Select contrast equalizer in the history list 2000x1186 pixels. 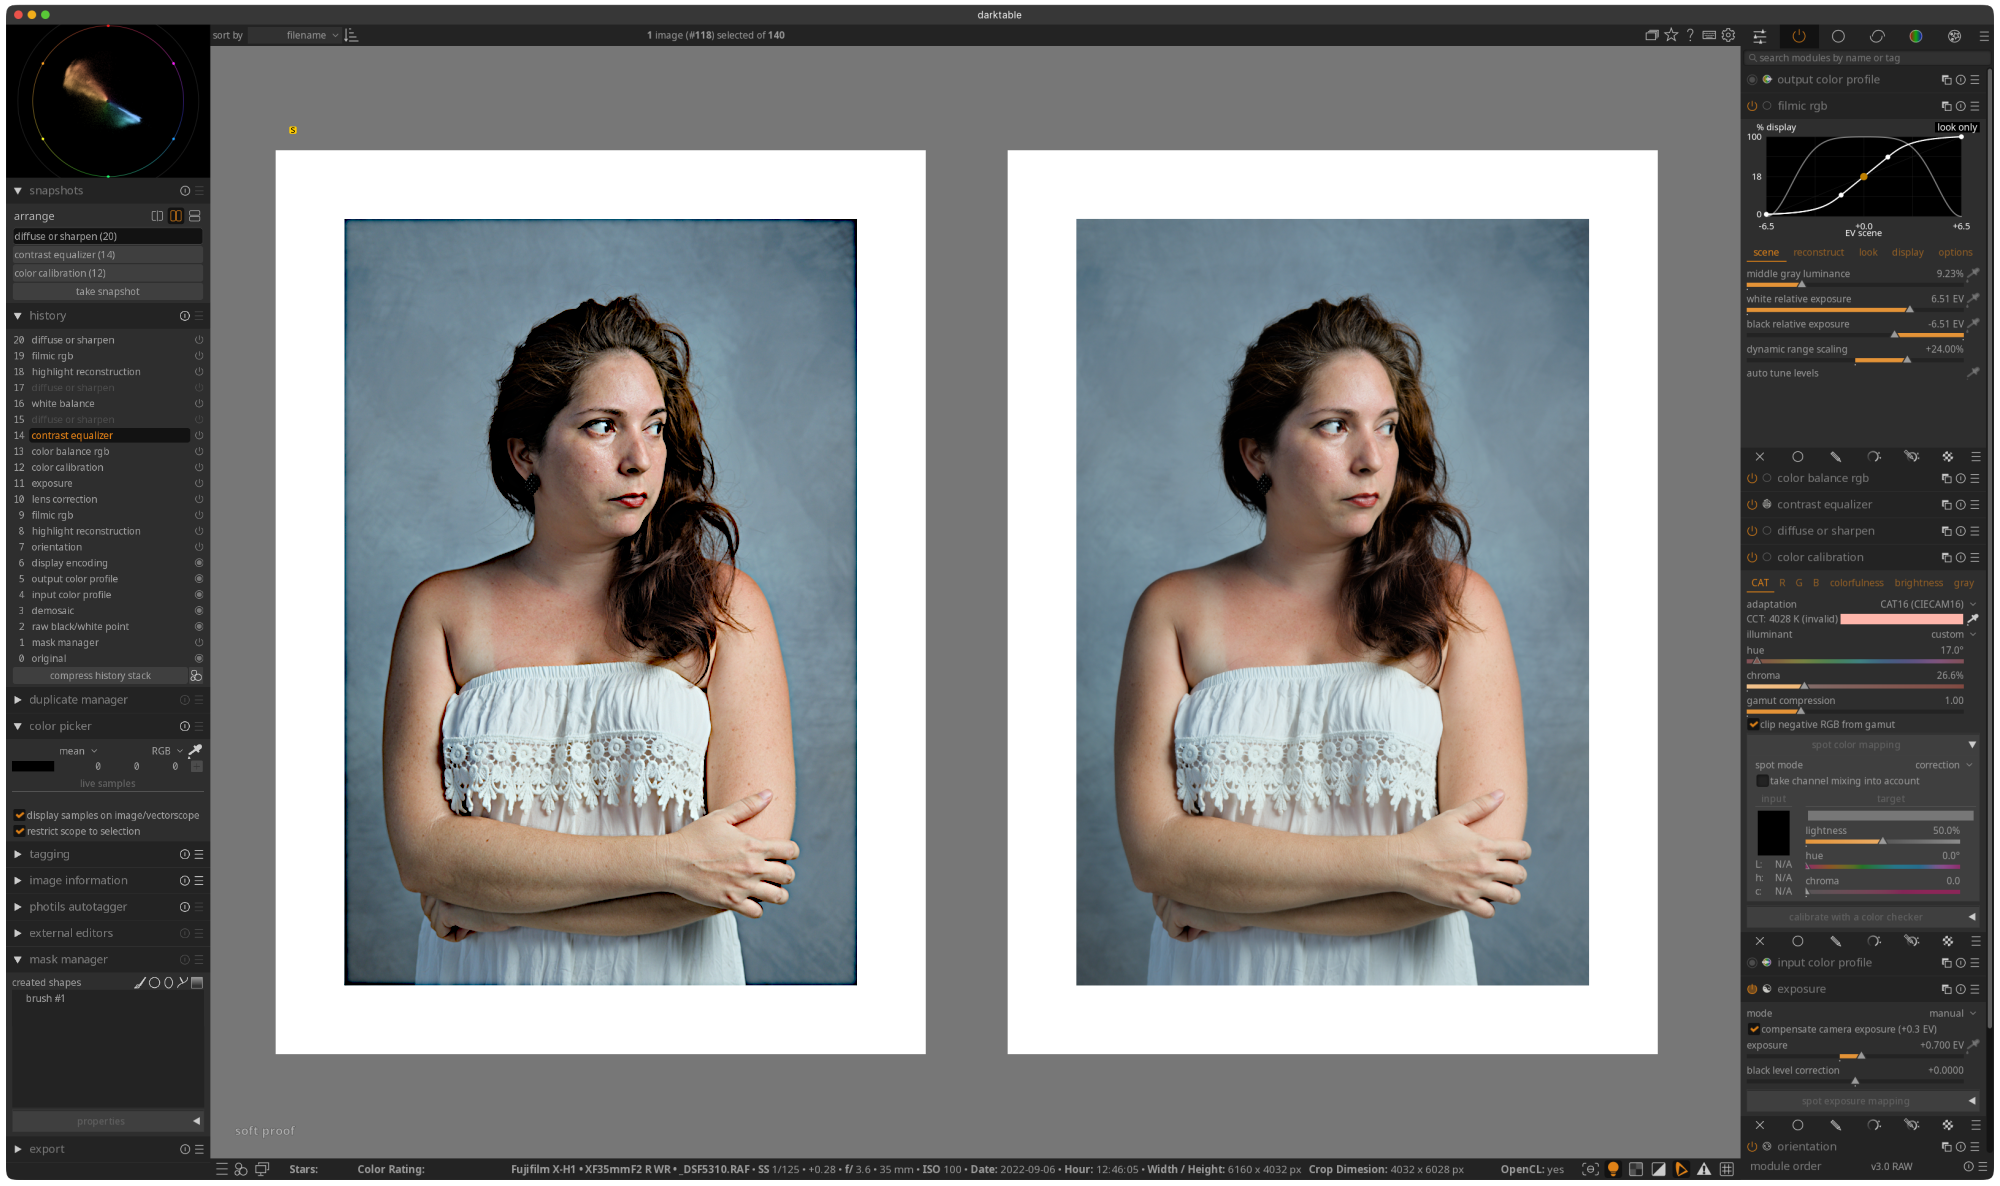point(72,435)
